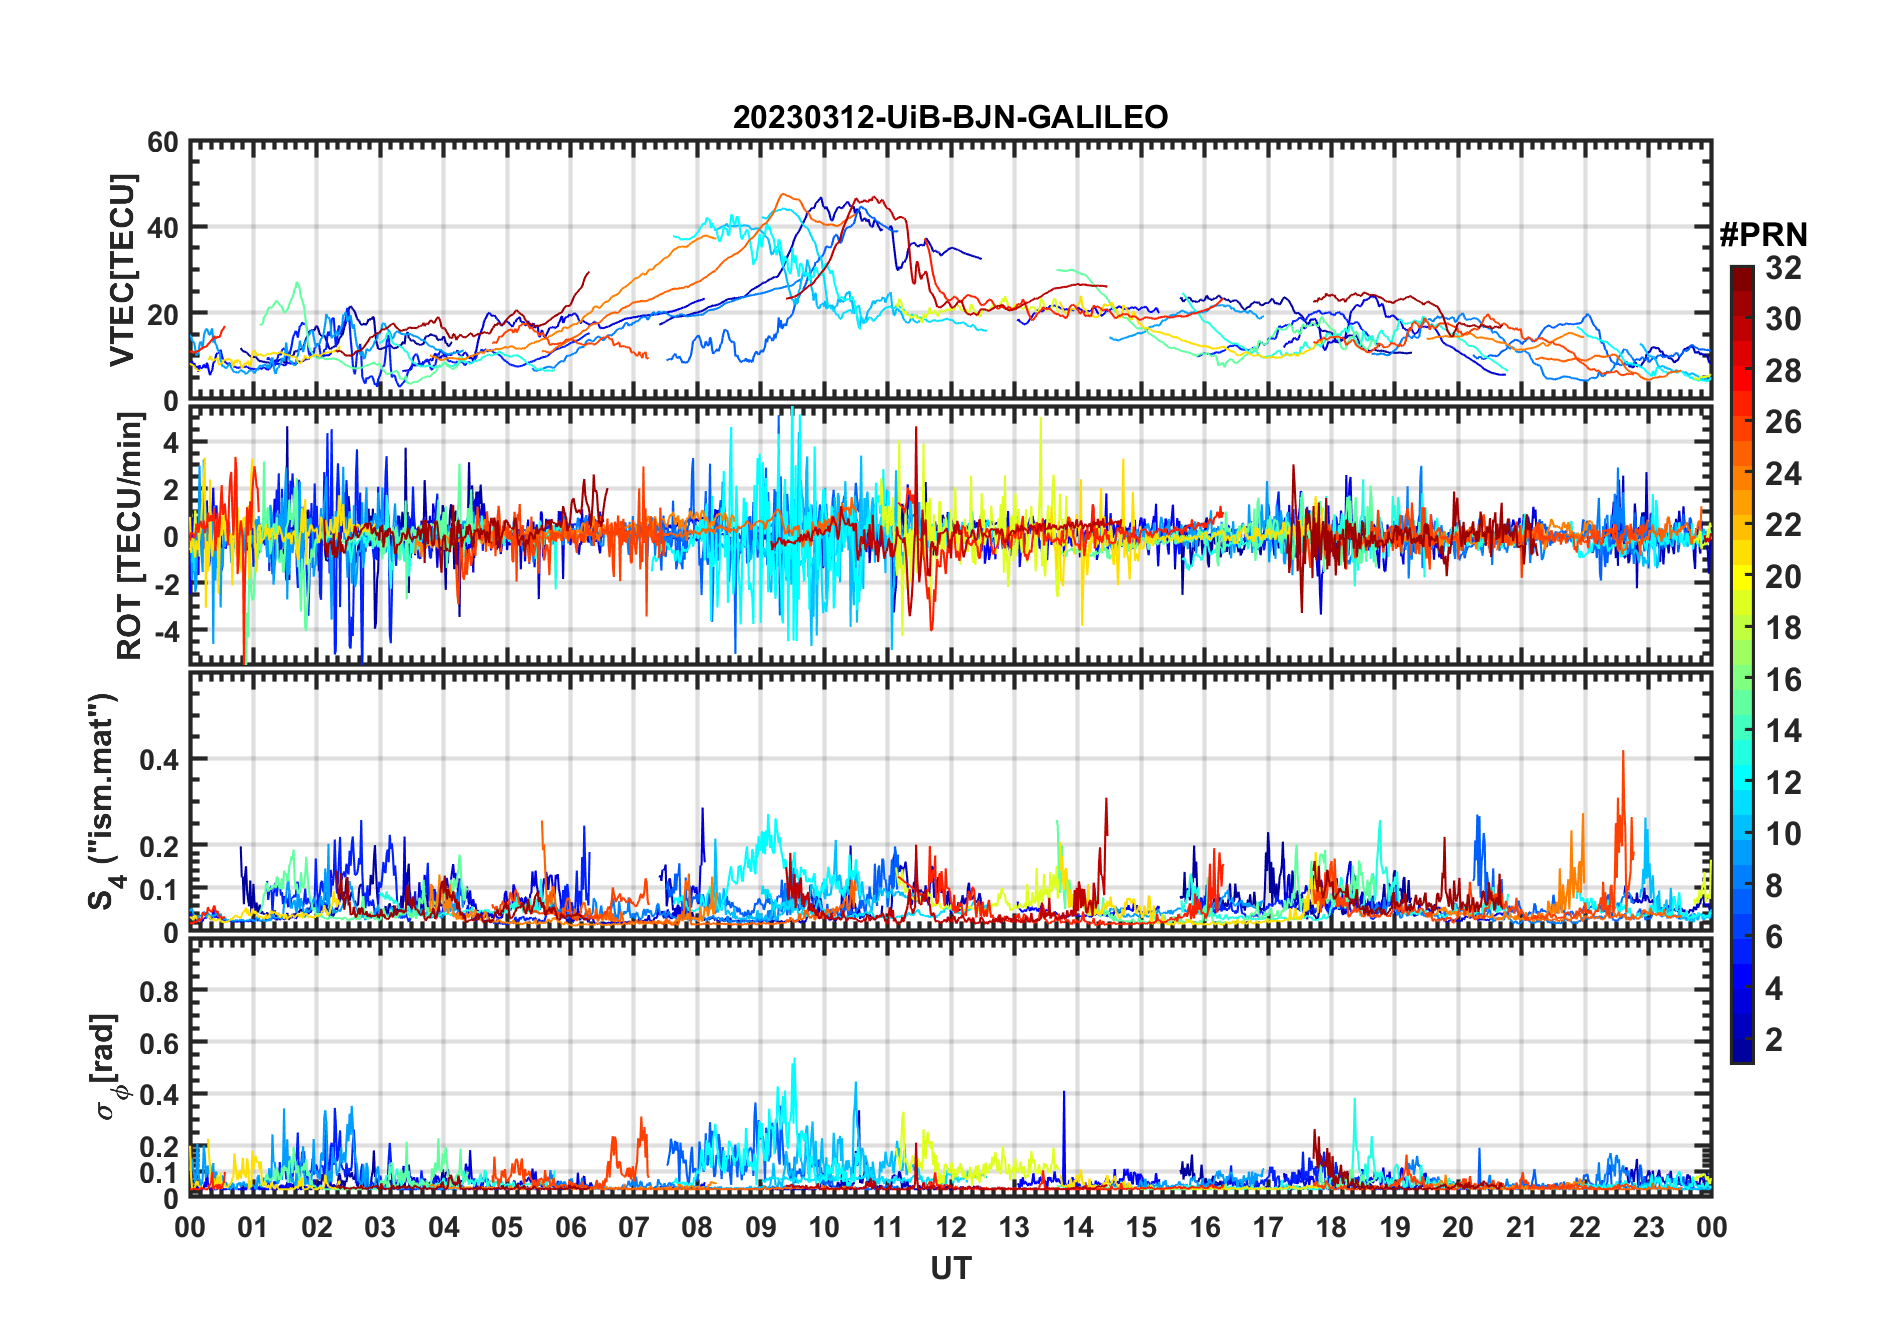Click colorbar tick label 26
This screenshot has width=1902, height=1330.
1783,422
